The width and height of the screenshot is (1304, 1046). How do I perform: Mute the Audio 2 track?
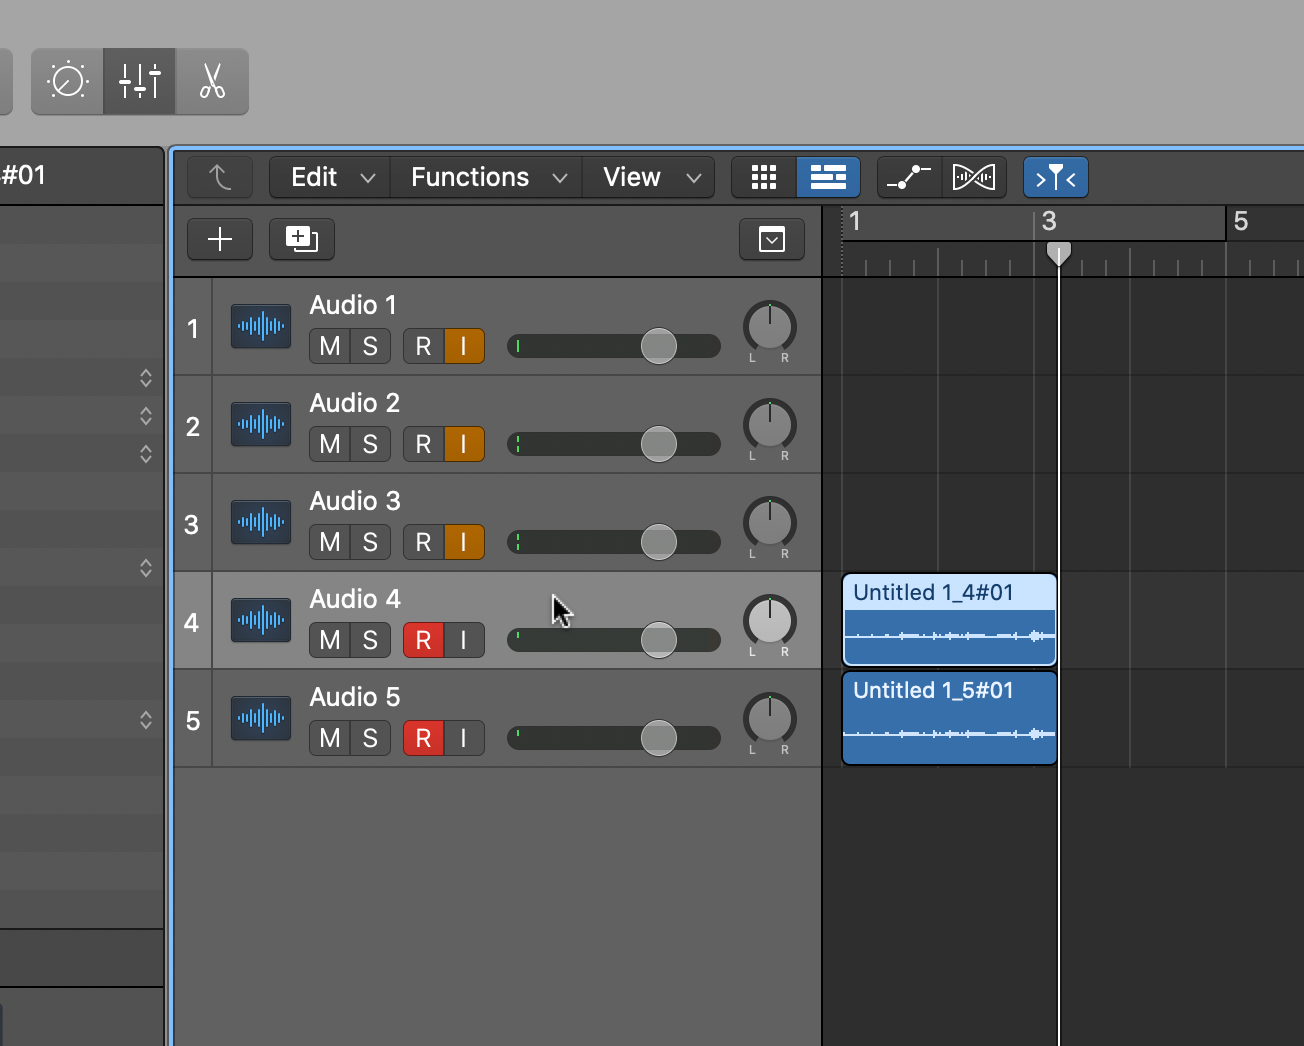[330, 444]
